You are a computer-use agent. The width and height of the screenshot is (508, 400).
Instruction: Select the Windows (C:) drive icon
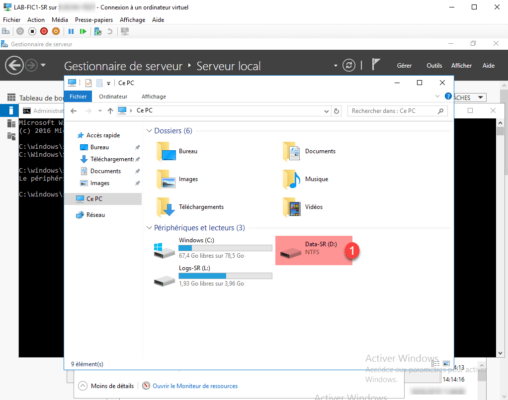click(164, 250)
